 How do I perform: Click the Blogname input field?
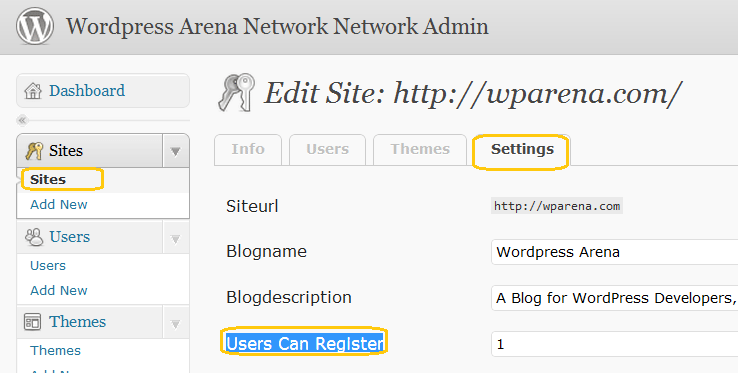(615, 252)
